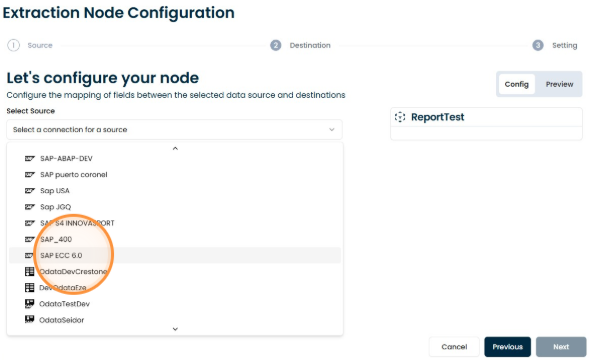Viewport: 589px width, 360px height.
Task: Click the Next button
Action: click(561, 347)
